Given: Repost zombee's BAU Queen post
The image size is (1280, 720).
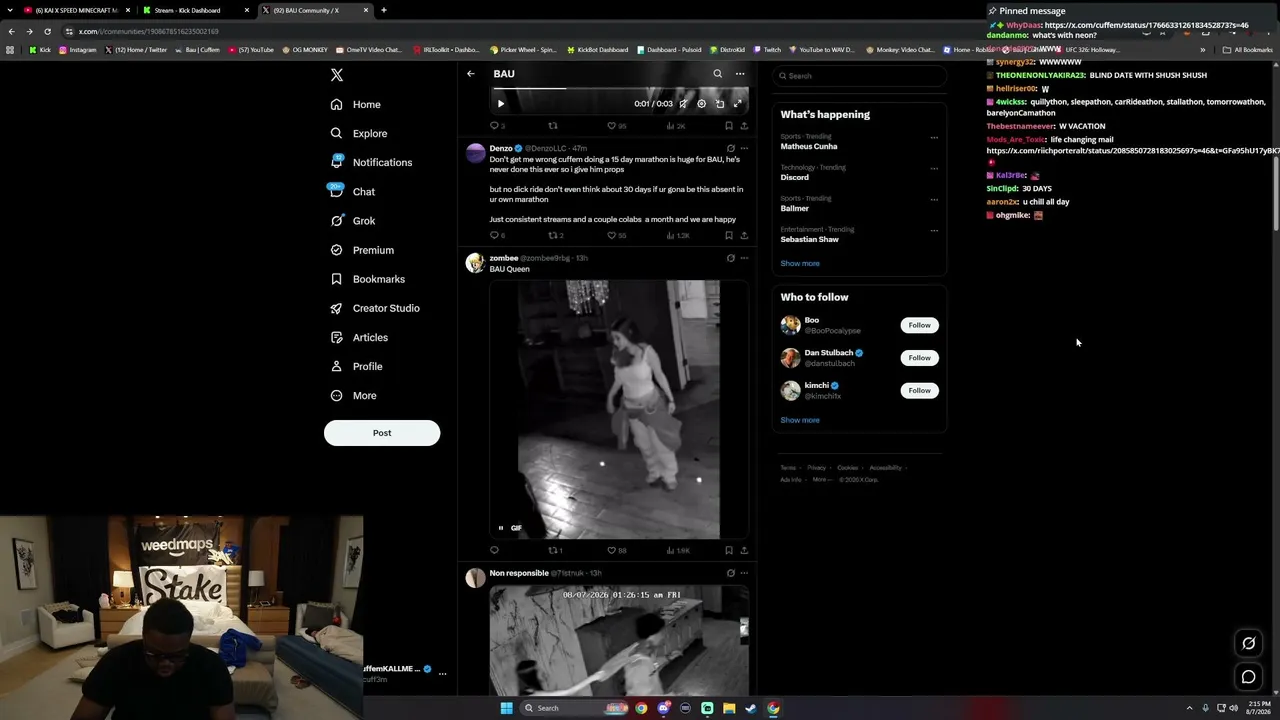Looking at the screenshot, I should (x=555, y=550).
